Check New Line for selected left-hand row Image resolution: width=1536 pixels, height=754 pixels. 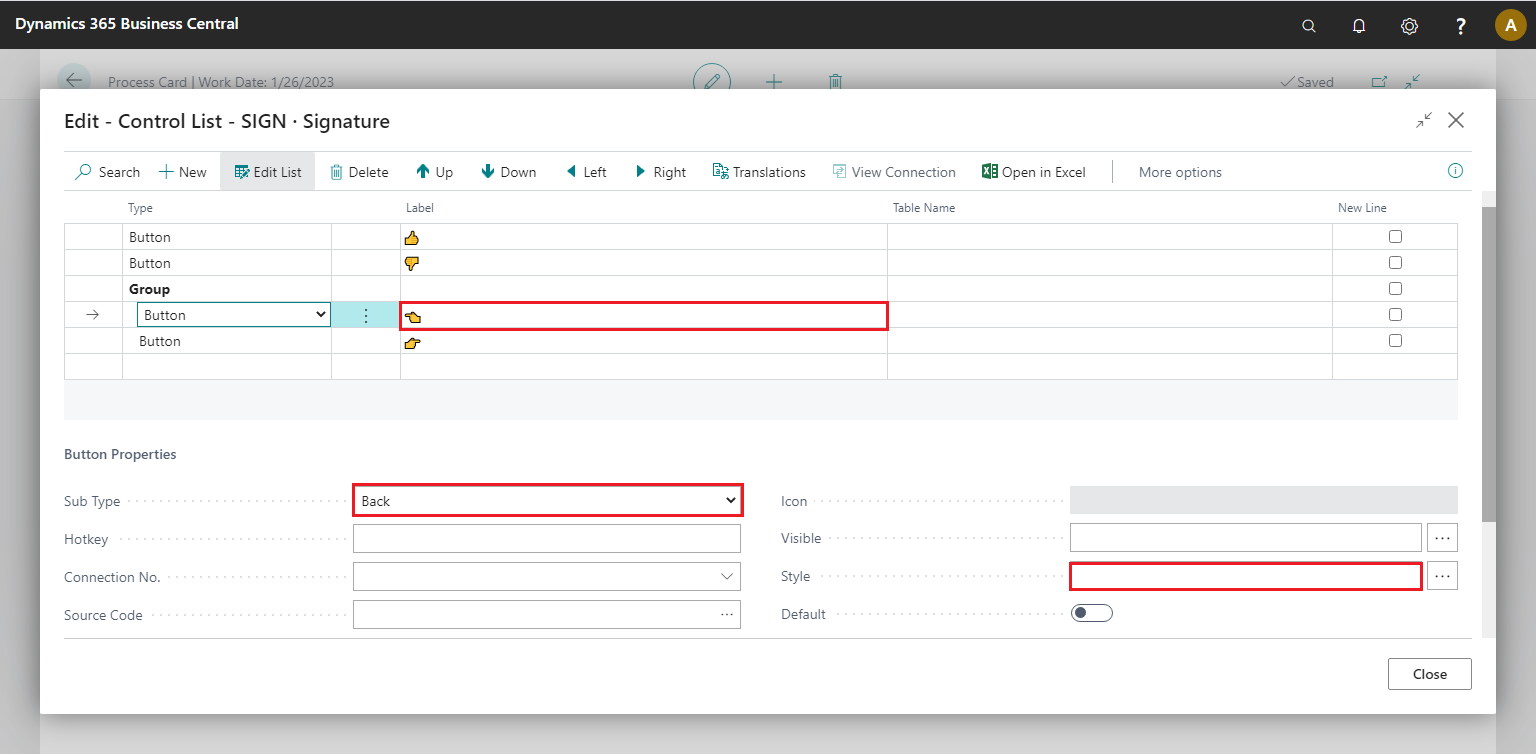coord(1395,315)
